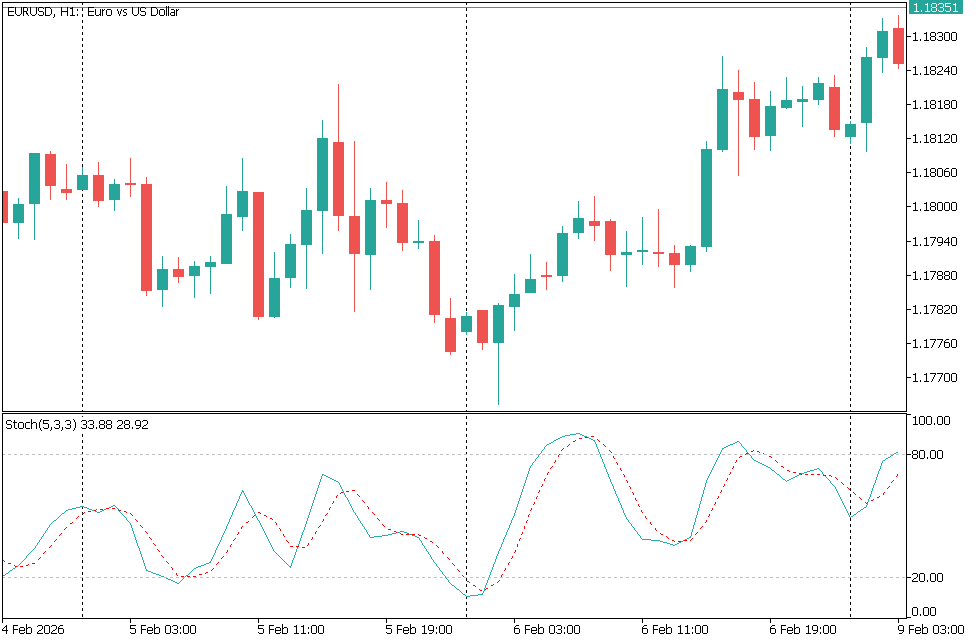The image size is (976, 642).
Task: Select the 6 Feb 03:00 time label
Action: coord(546,630)
